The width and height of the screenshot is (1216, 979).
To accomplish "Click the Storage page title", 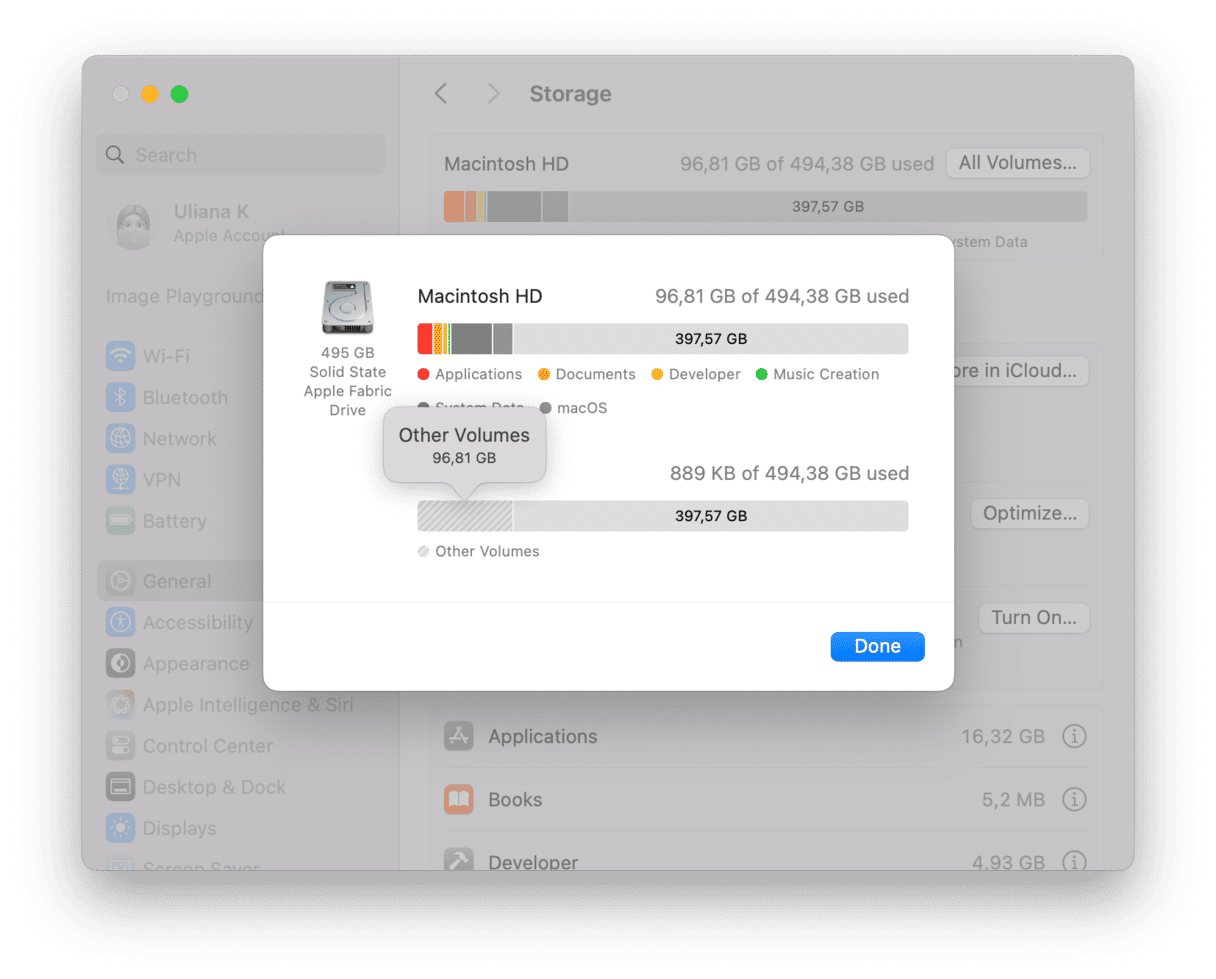I will pos(570,94).
